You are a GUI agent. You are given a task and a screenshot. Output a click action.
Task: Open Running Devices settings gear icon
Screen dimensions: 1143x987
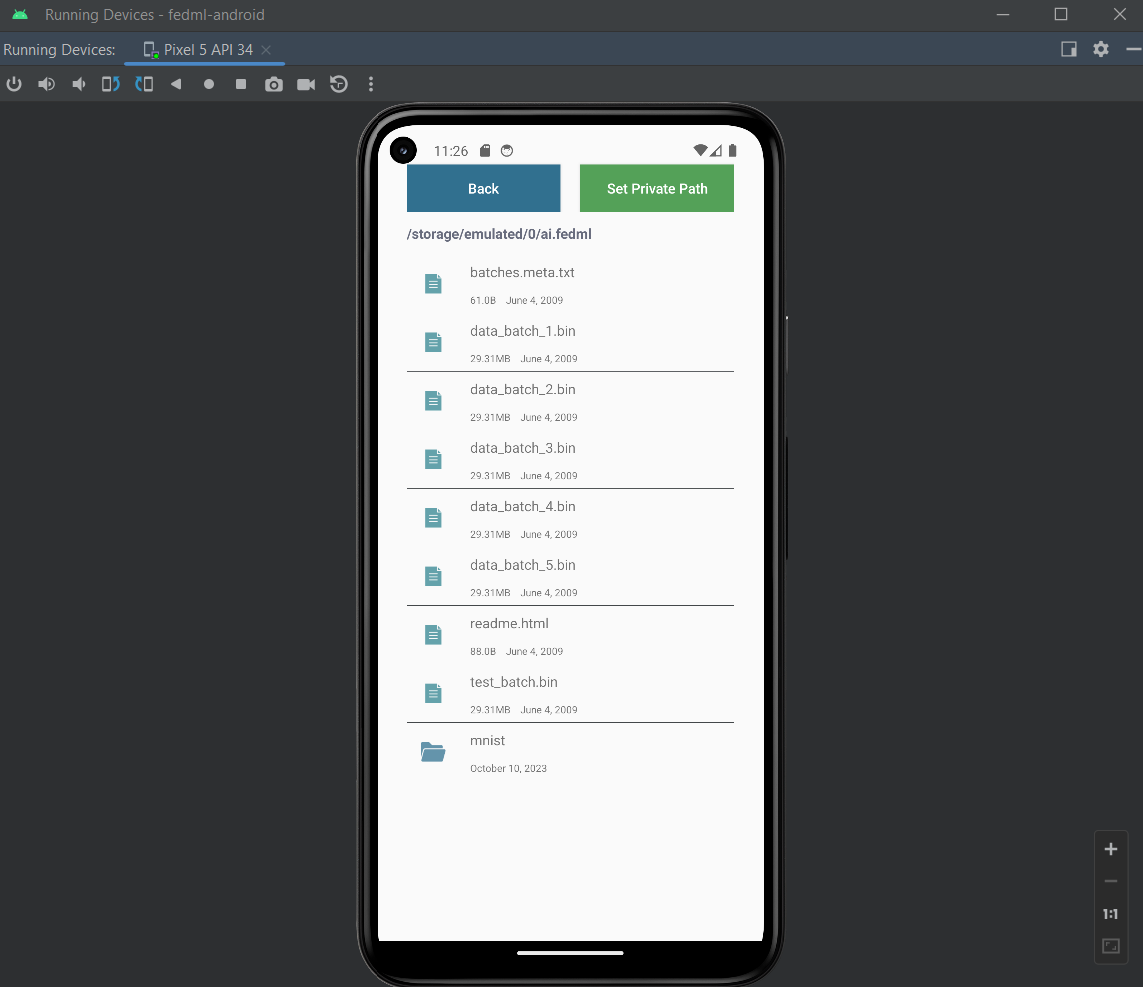pyautogui.click(x=1101, y=49)
